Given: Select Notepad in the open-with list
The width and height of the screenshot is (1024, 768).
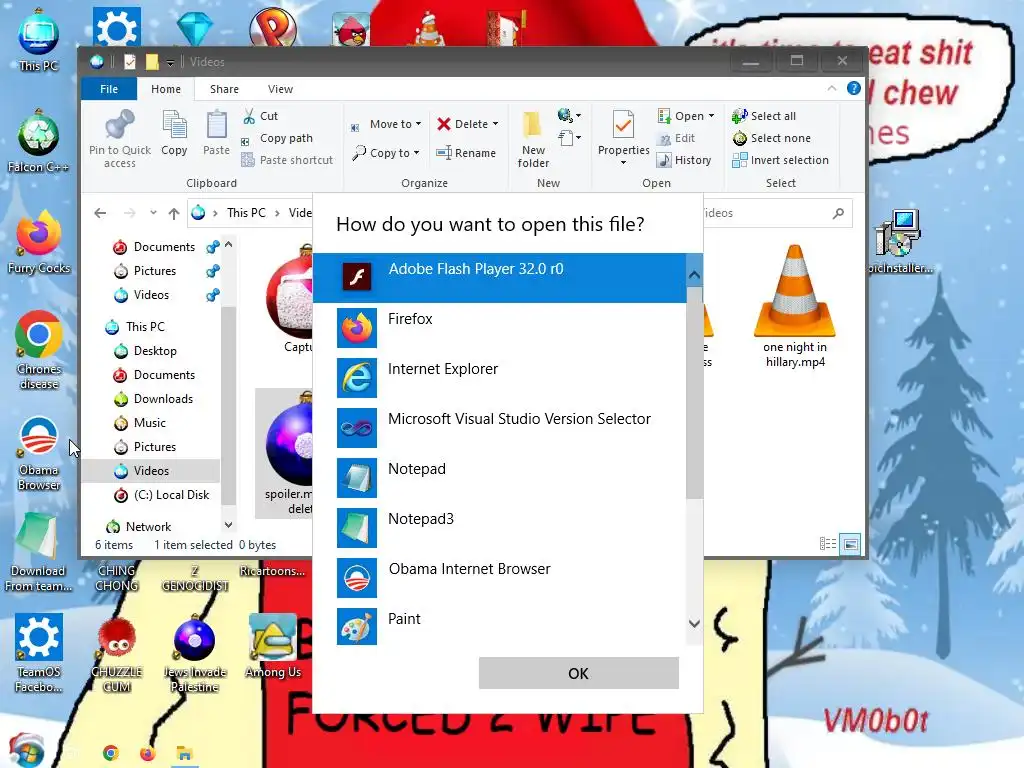Looking at the screenshot, I should tap(500, 477).
